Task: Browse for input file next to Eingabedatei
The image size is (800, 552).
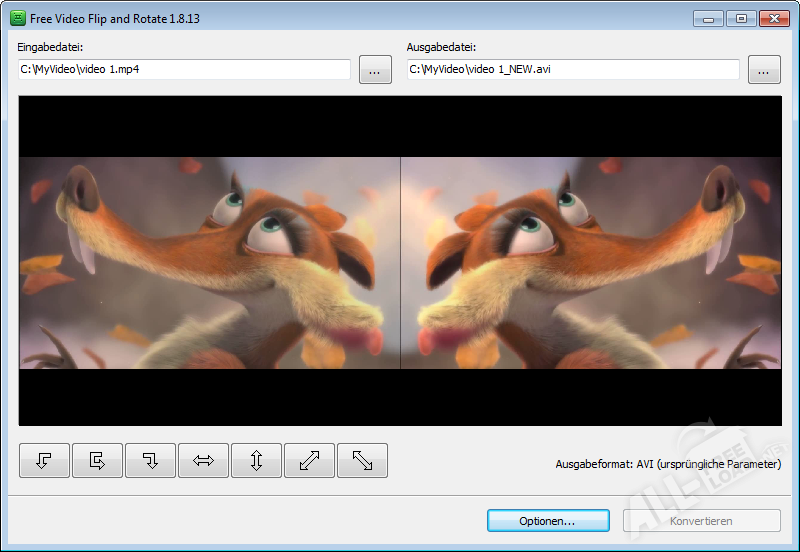Action: [x=375, y=70]
